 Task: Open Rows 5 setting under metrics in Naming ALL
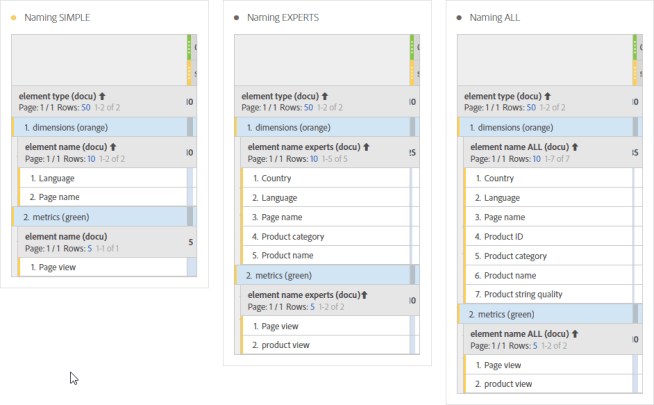(536, 346)
